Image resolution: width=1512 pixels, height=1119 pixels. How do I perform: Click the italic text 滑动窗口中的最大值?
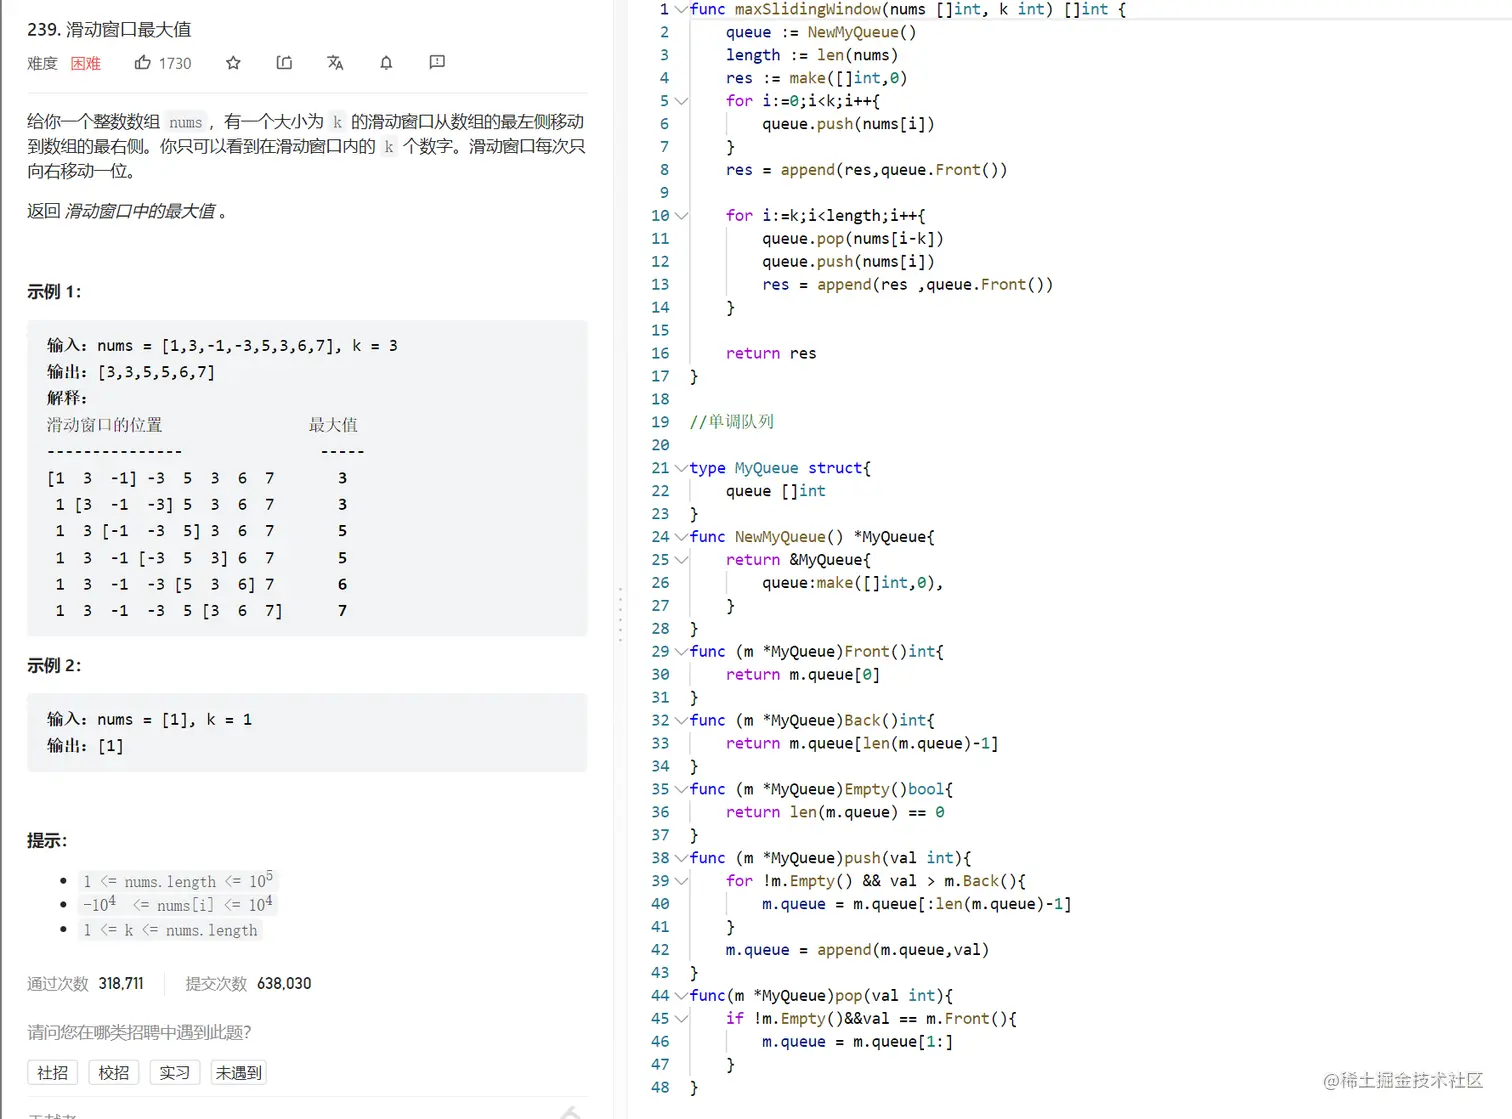coord(140,212)
